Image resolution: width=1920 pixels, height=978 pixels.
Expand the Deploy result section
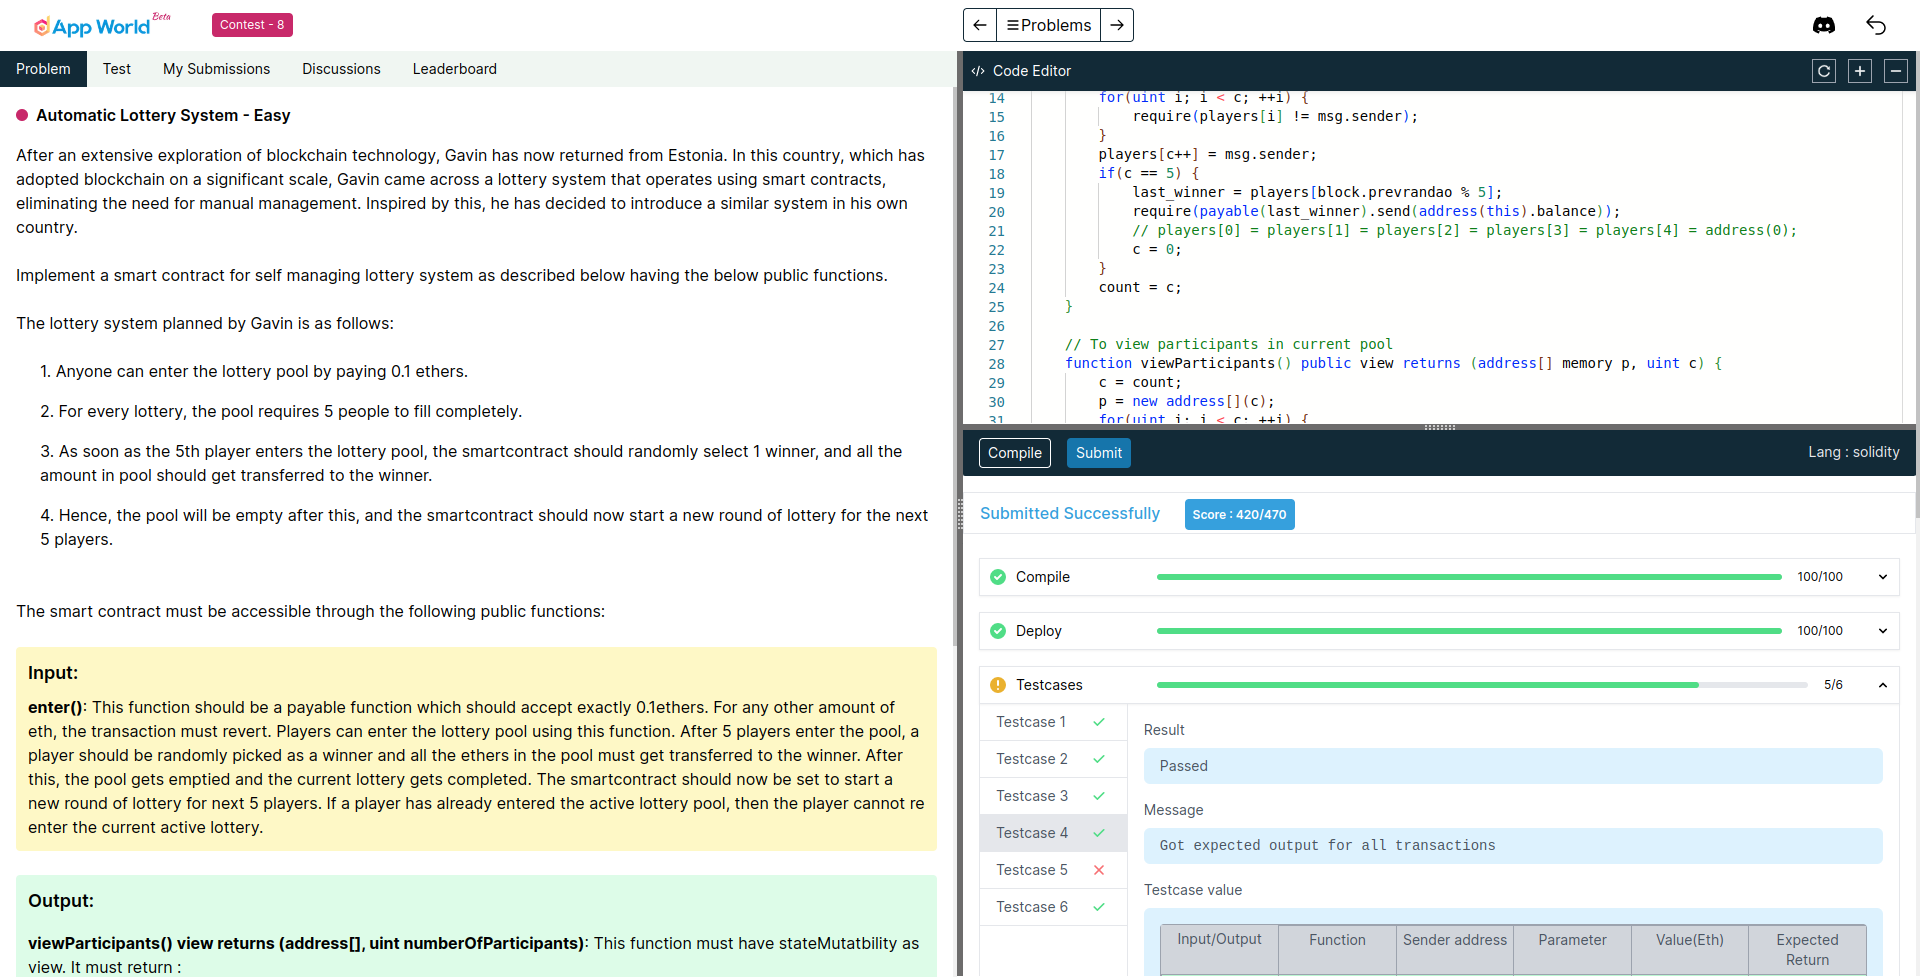tap(1882, 631)
